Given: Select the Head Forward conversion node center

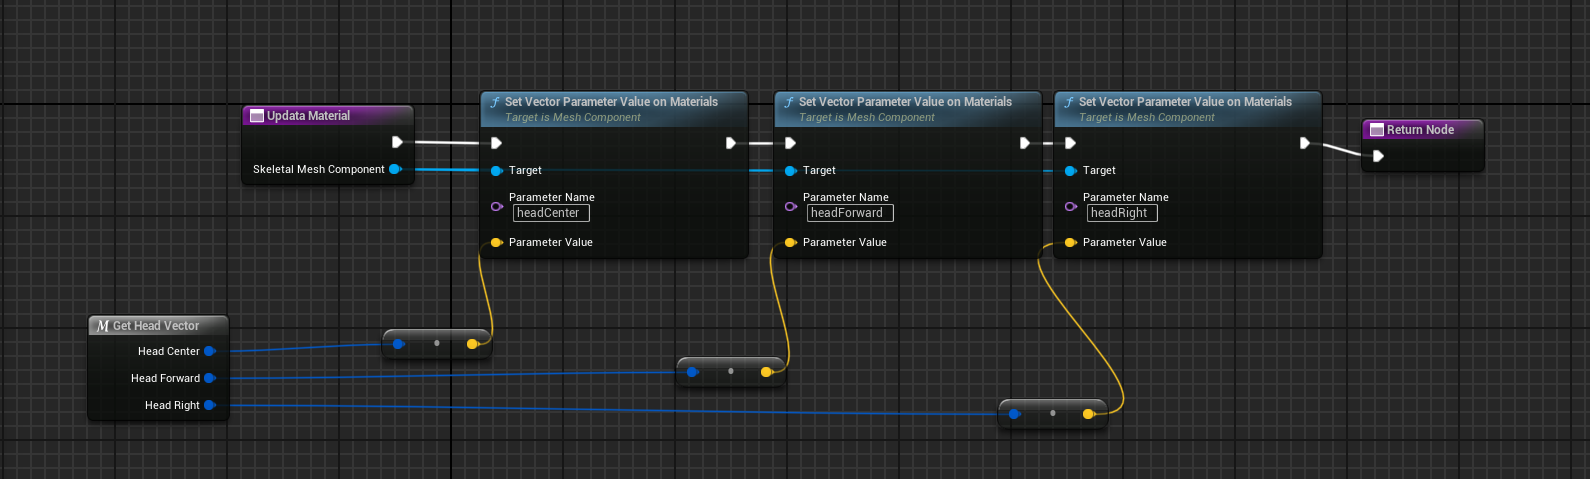Looking at the screenshot, I should 731,372.
